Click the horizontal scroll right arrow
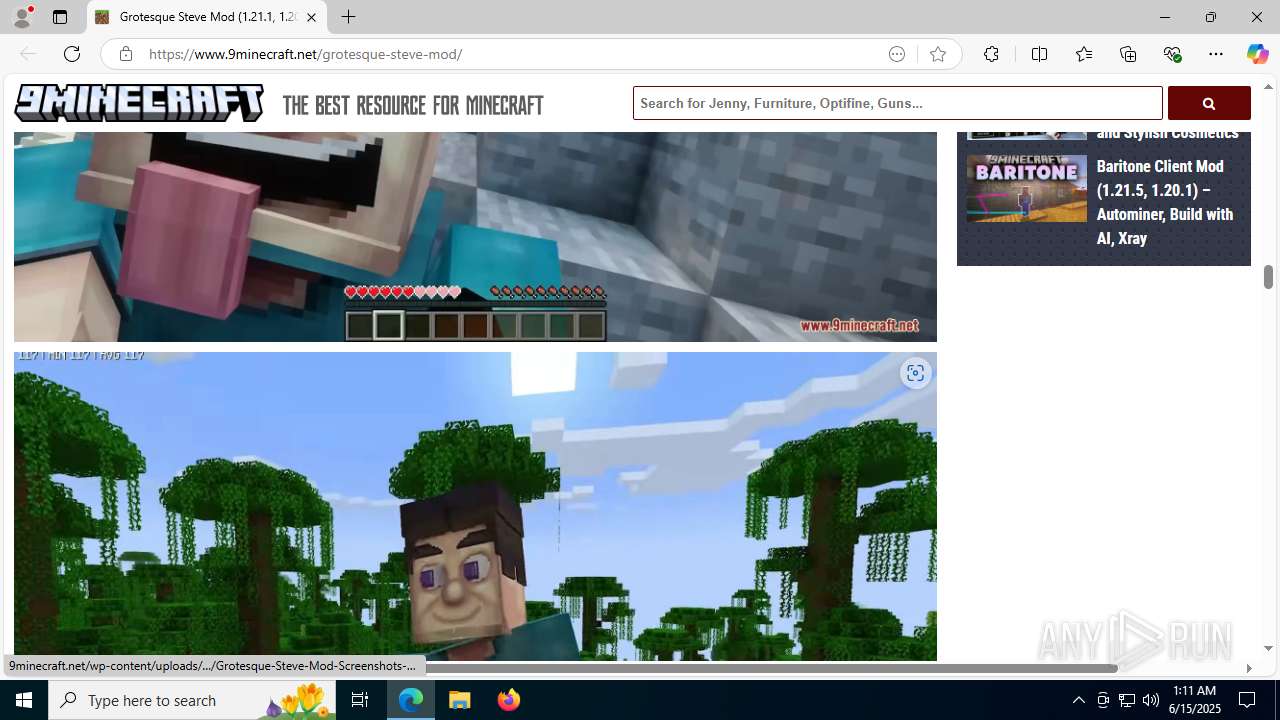Screen dimensions: 1280x720 point(1248,668)
